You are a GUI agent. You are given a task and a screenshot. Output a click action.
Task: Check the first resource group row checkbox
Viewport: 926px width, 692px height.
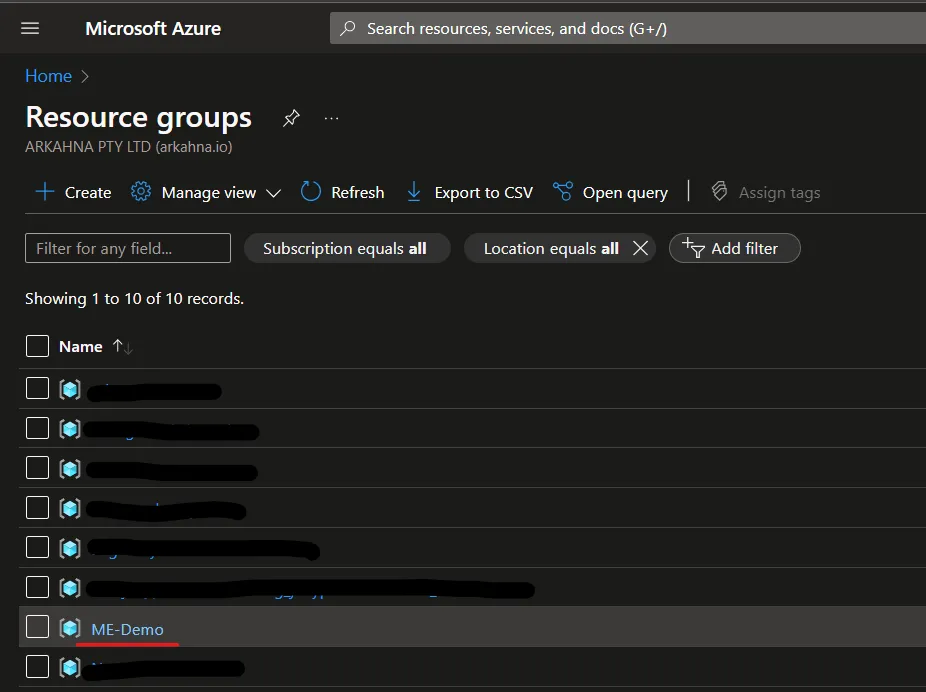(x=37, y=389)
